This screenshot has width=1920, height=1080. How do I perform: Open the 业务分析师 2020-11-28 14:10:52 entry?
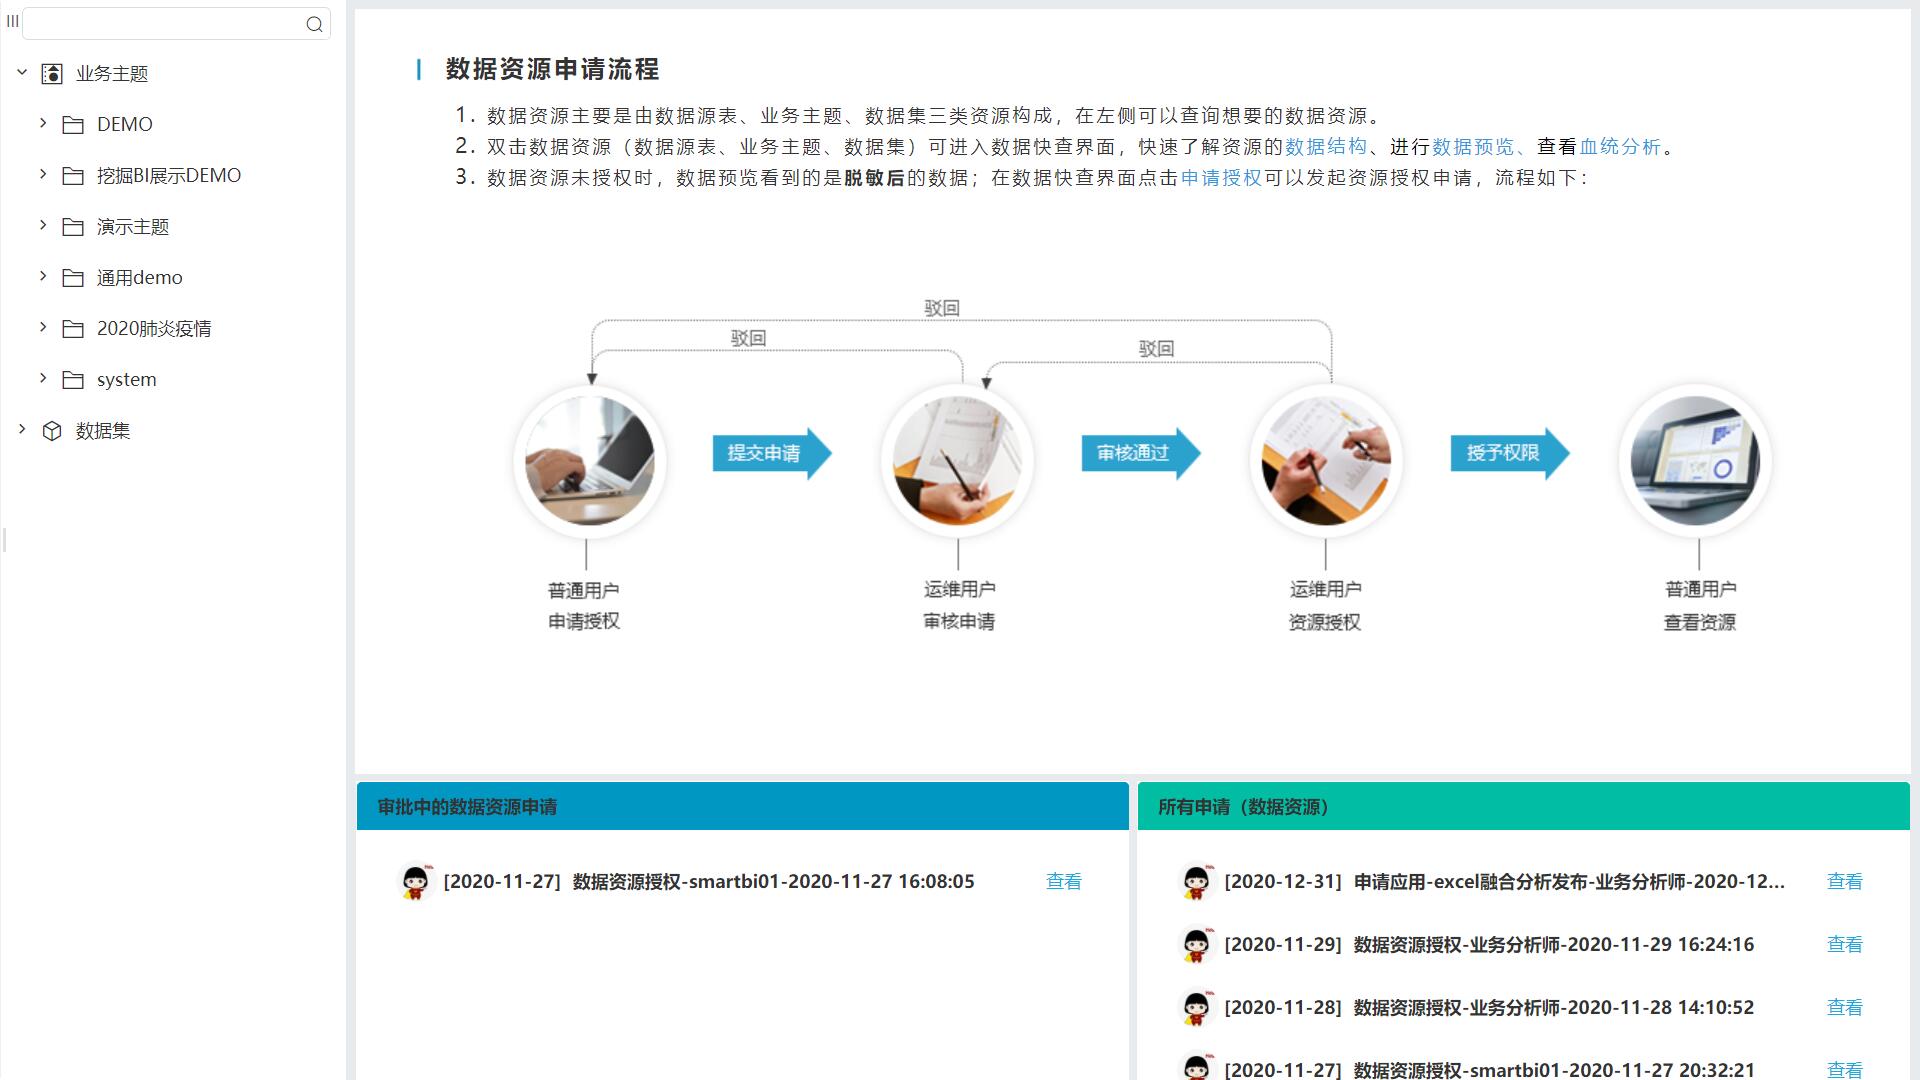(x=1489, y=1008)
